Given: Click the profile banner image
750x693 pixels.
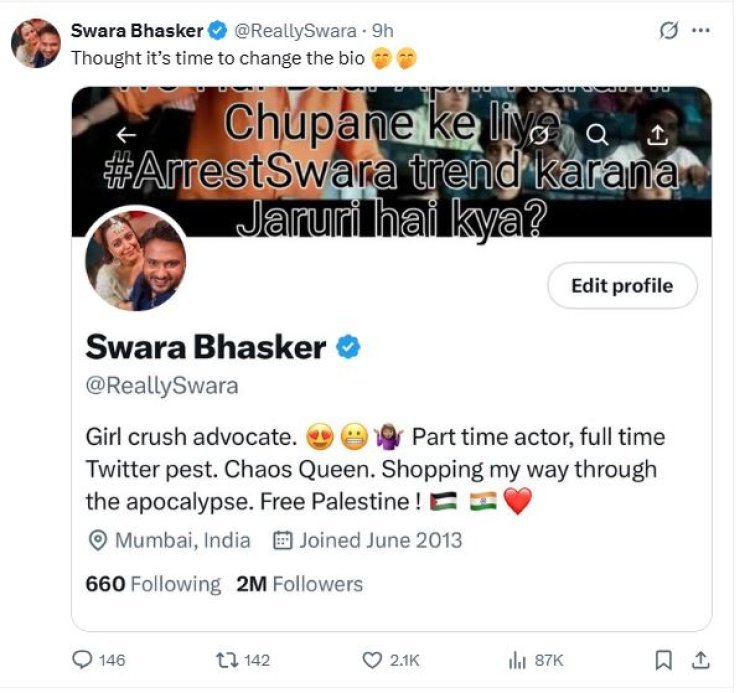Looking at the screenshot, I should (x=391, y=162).
